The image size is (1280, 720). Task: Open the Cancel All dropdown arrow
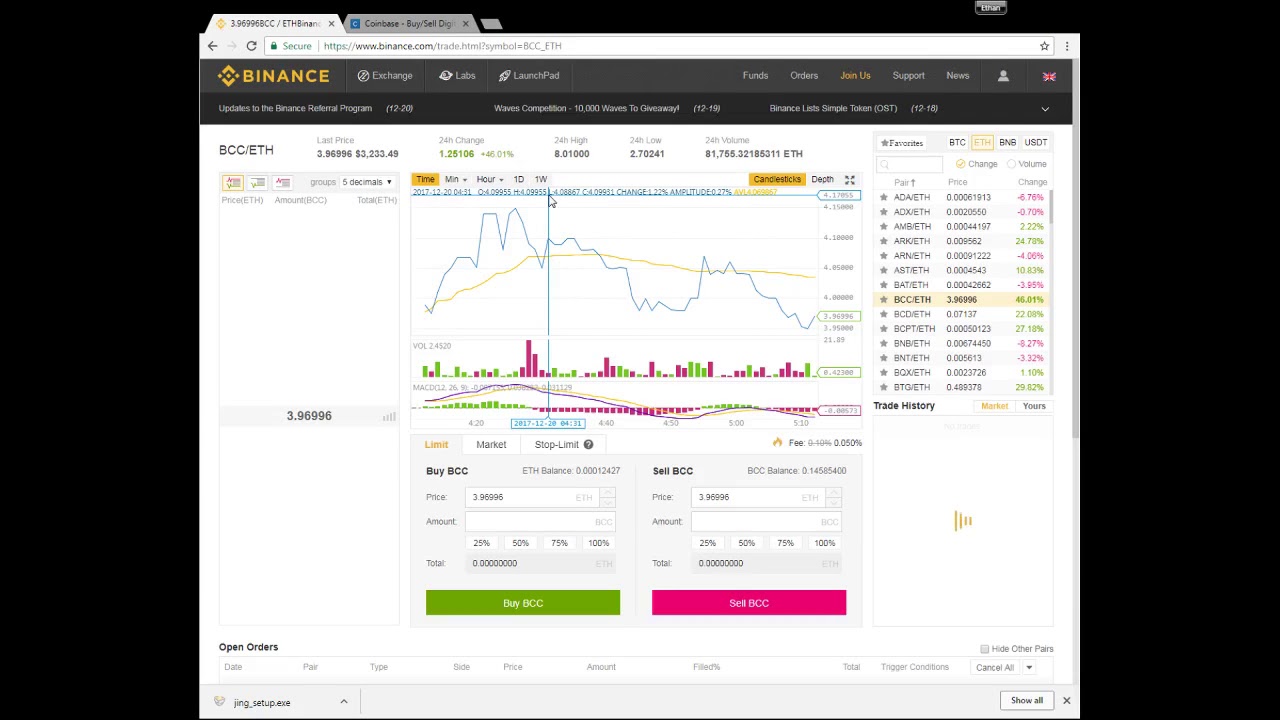[1028, 667]
